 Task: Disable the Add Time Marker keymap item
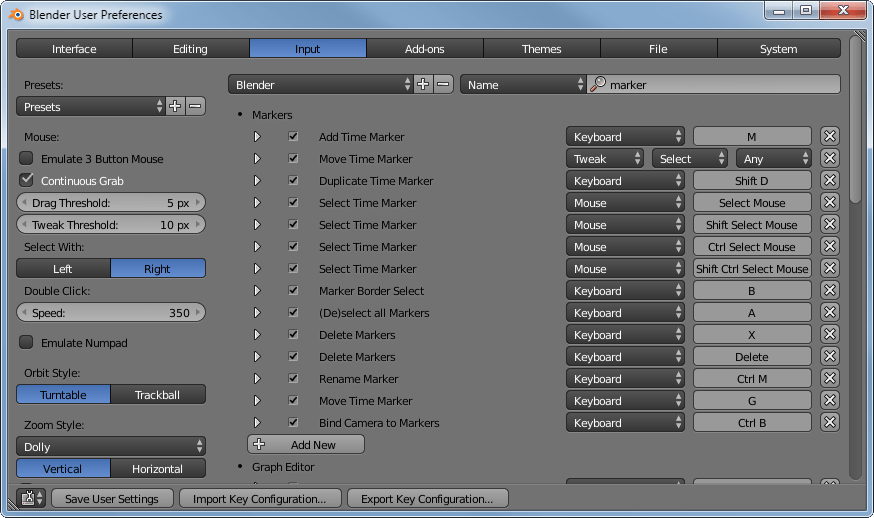tap(293, 137)
